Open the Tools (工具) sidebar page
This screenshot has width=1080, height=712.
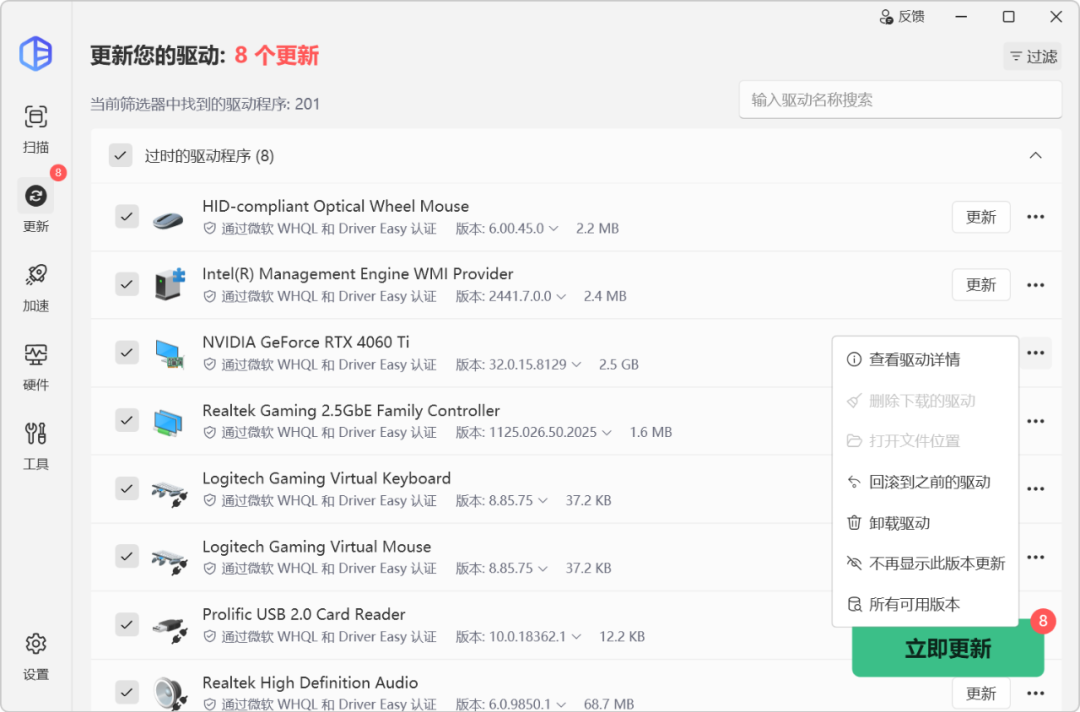36,446
